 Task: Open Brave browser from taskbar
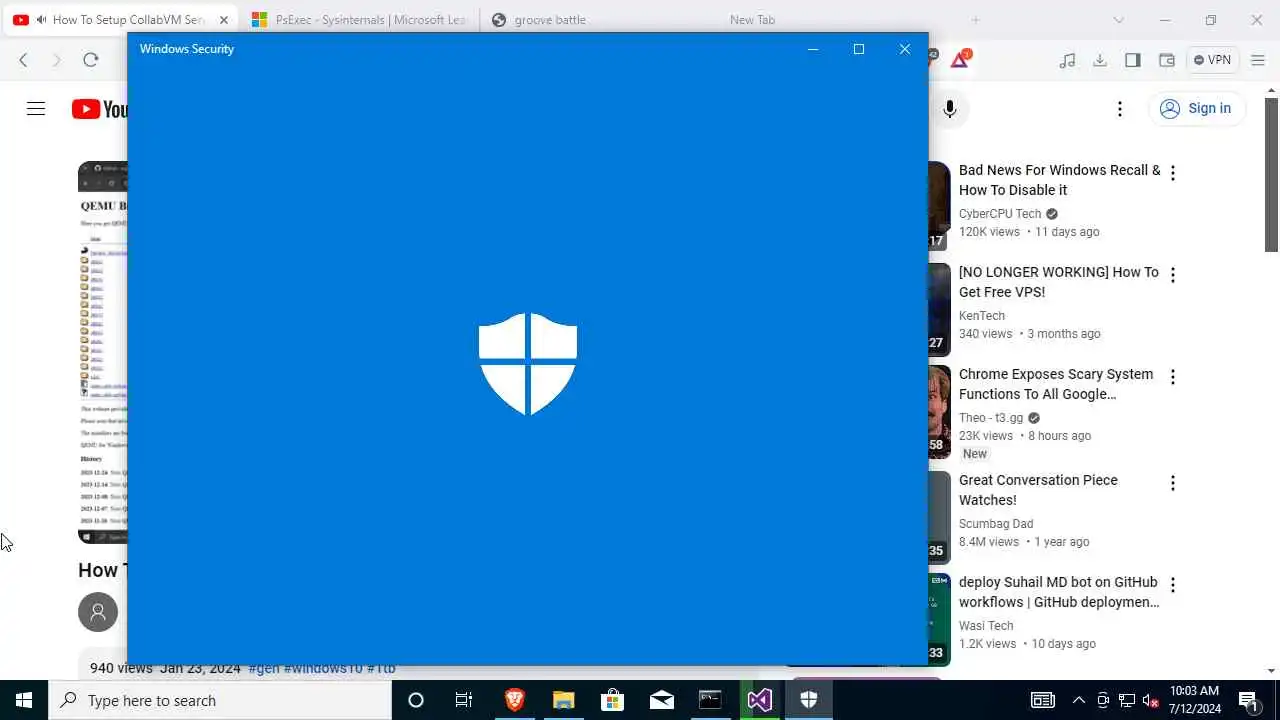514,700
